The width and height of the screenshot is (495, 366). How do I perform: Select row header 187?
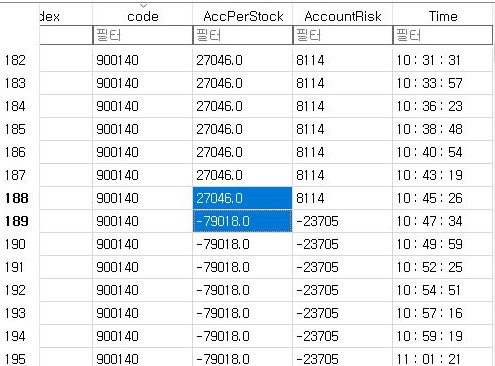pyautogui.click(x=19, y=175)
